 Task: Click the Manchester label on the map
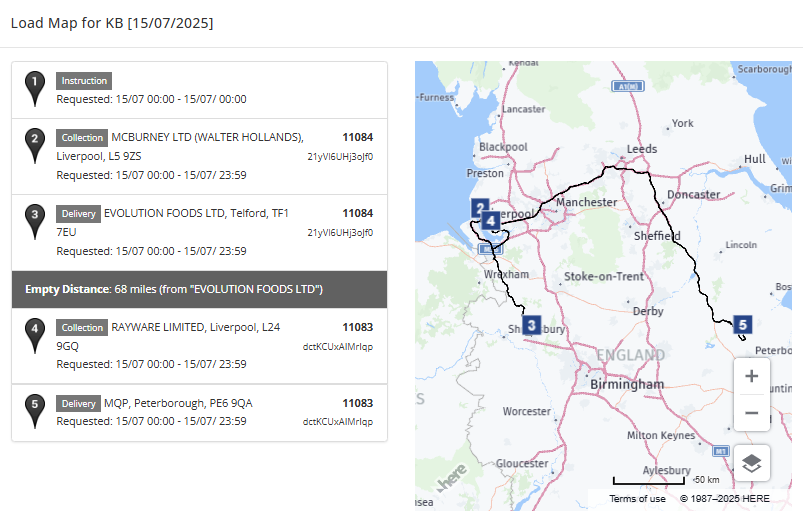tap(586, 202)
